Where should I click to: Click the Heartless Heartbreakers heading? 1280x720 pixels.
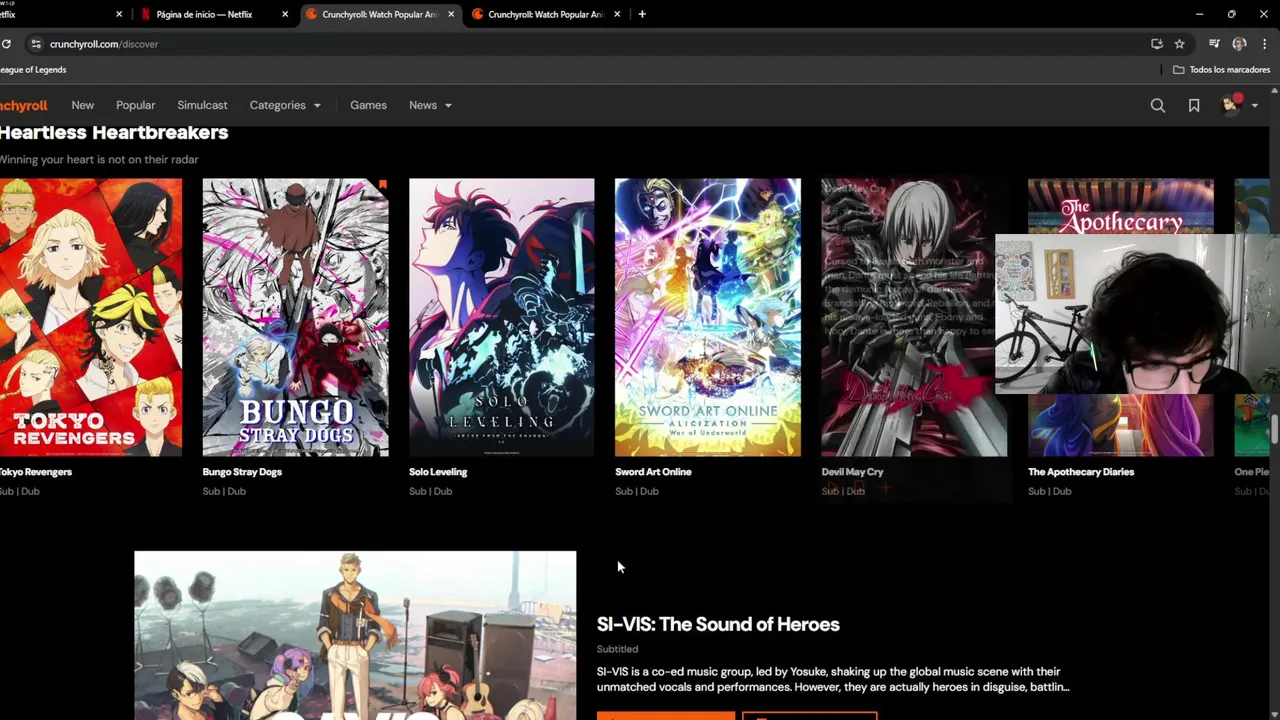point(114,132)
